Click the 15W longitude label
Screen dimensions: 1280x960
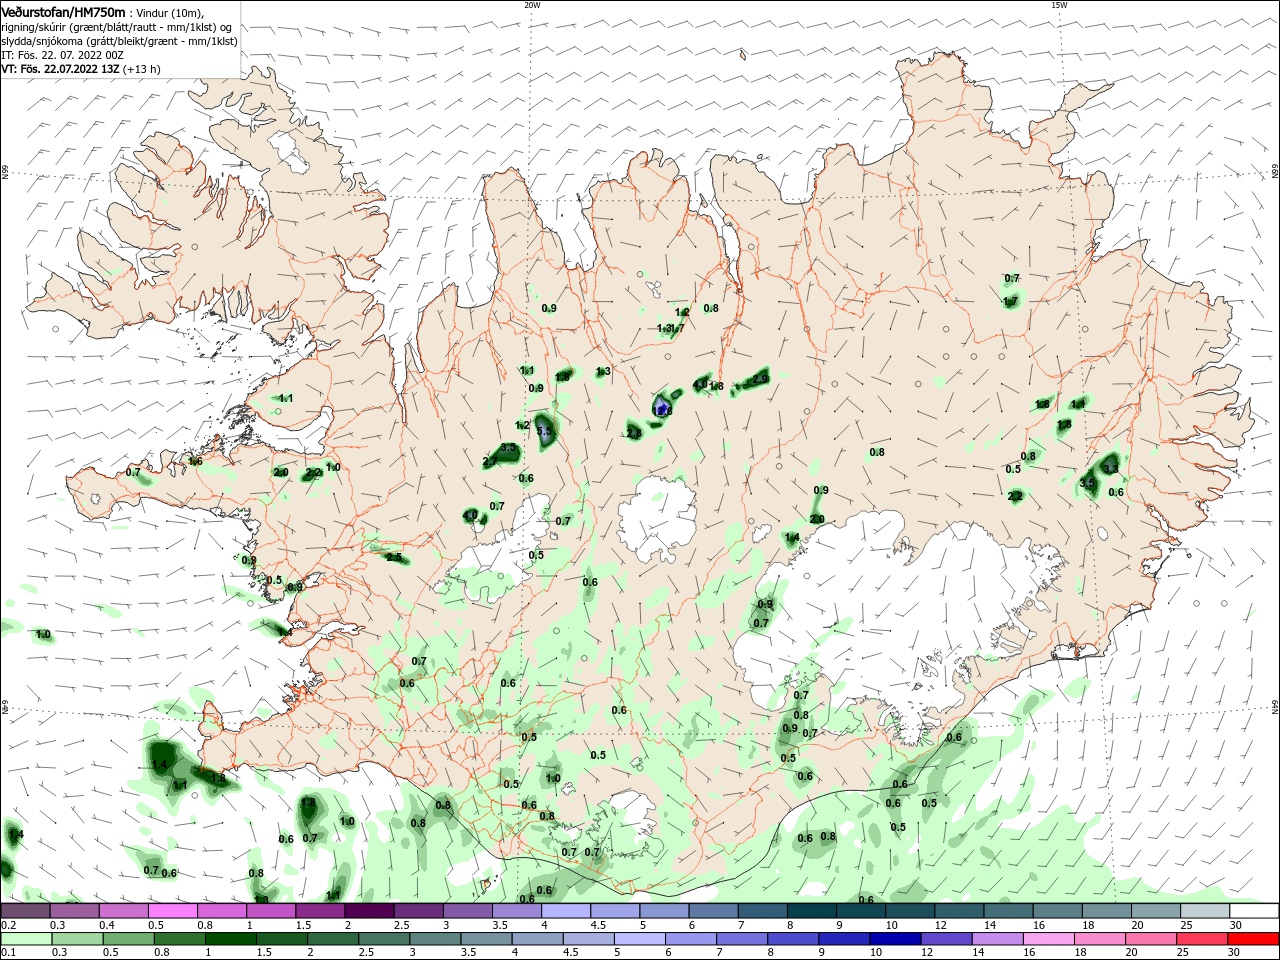[x=1059, y=5]
